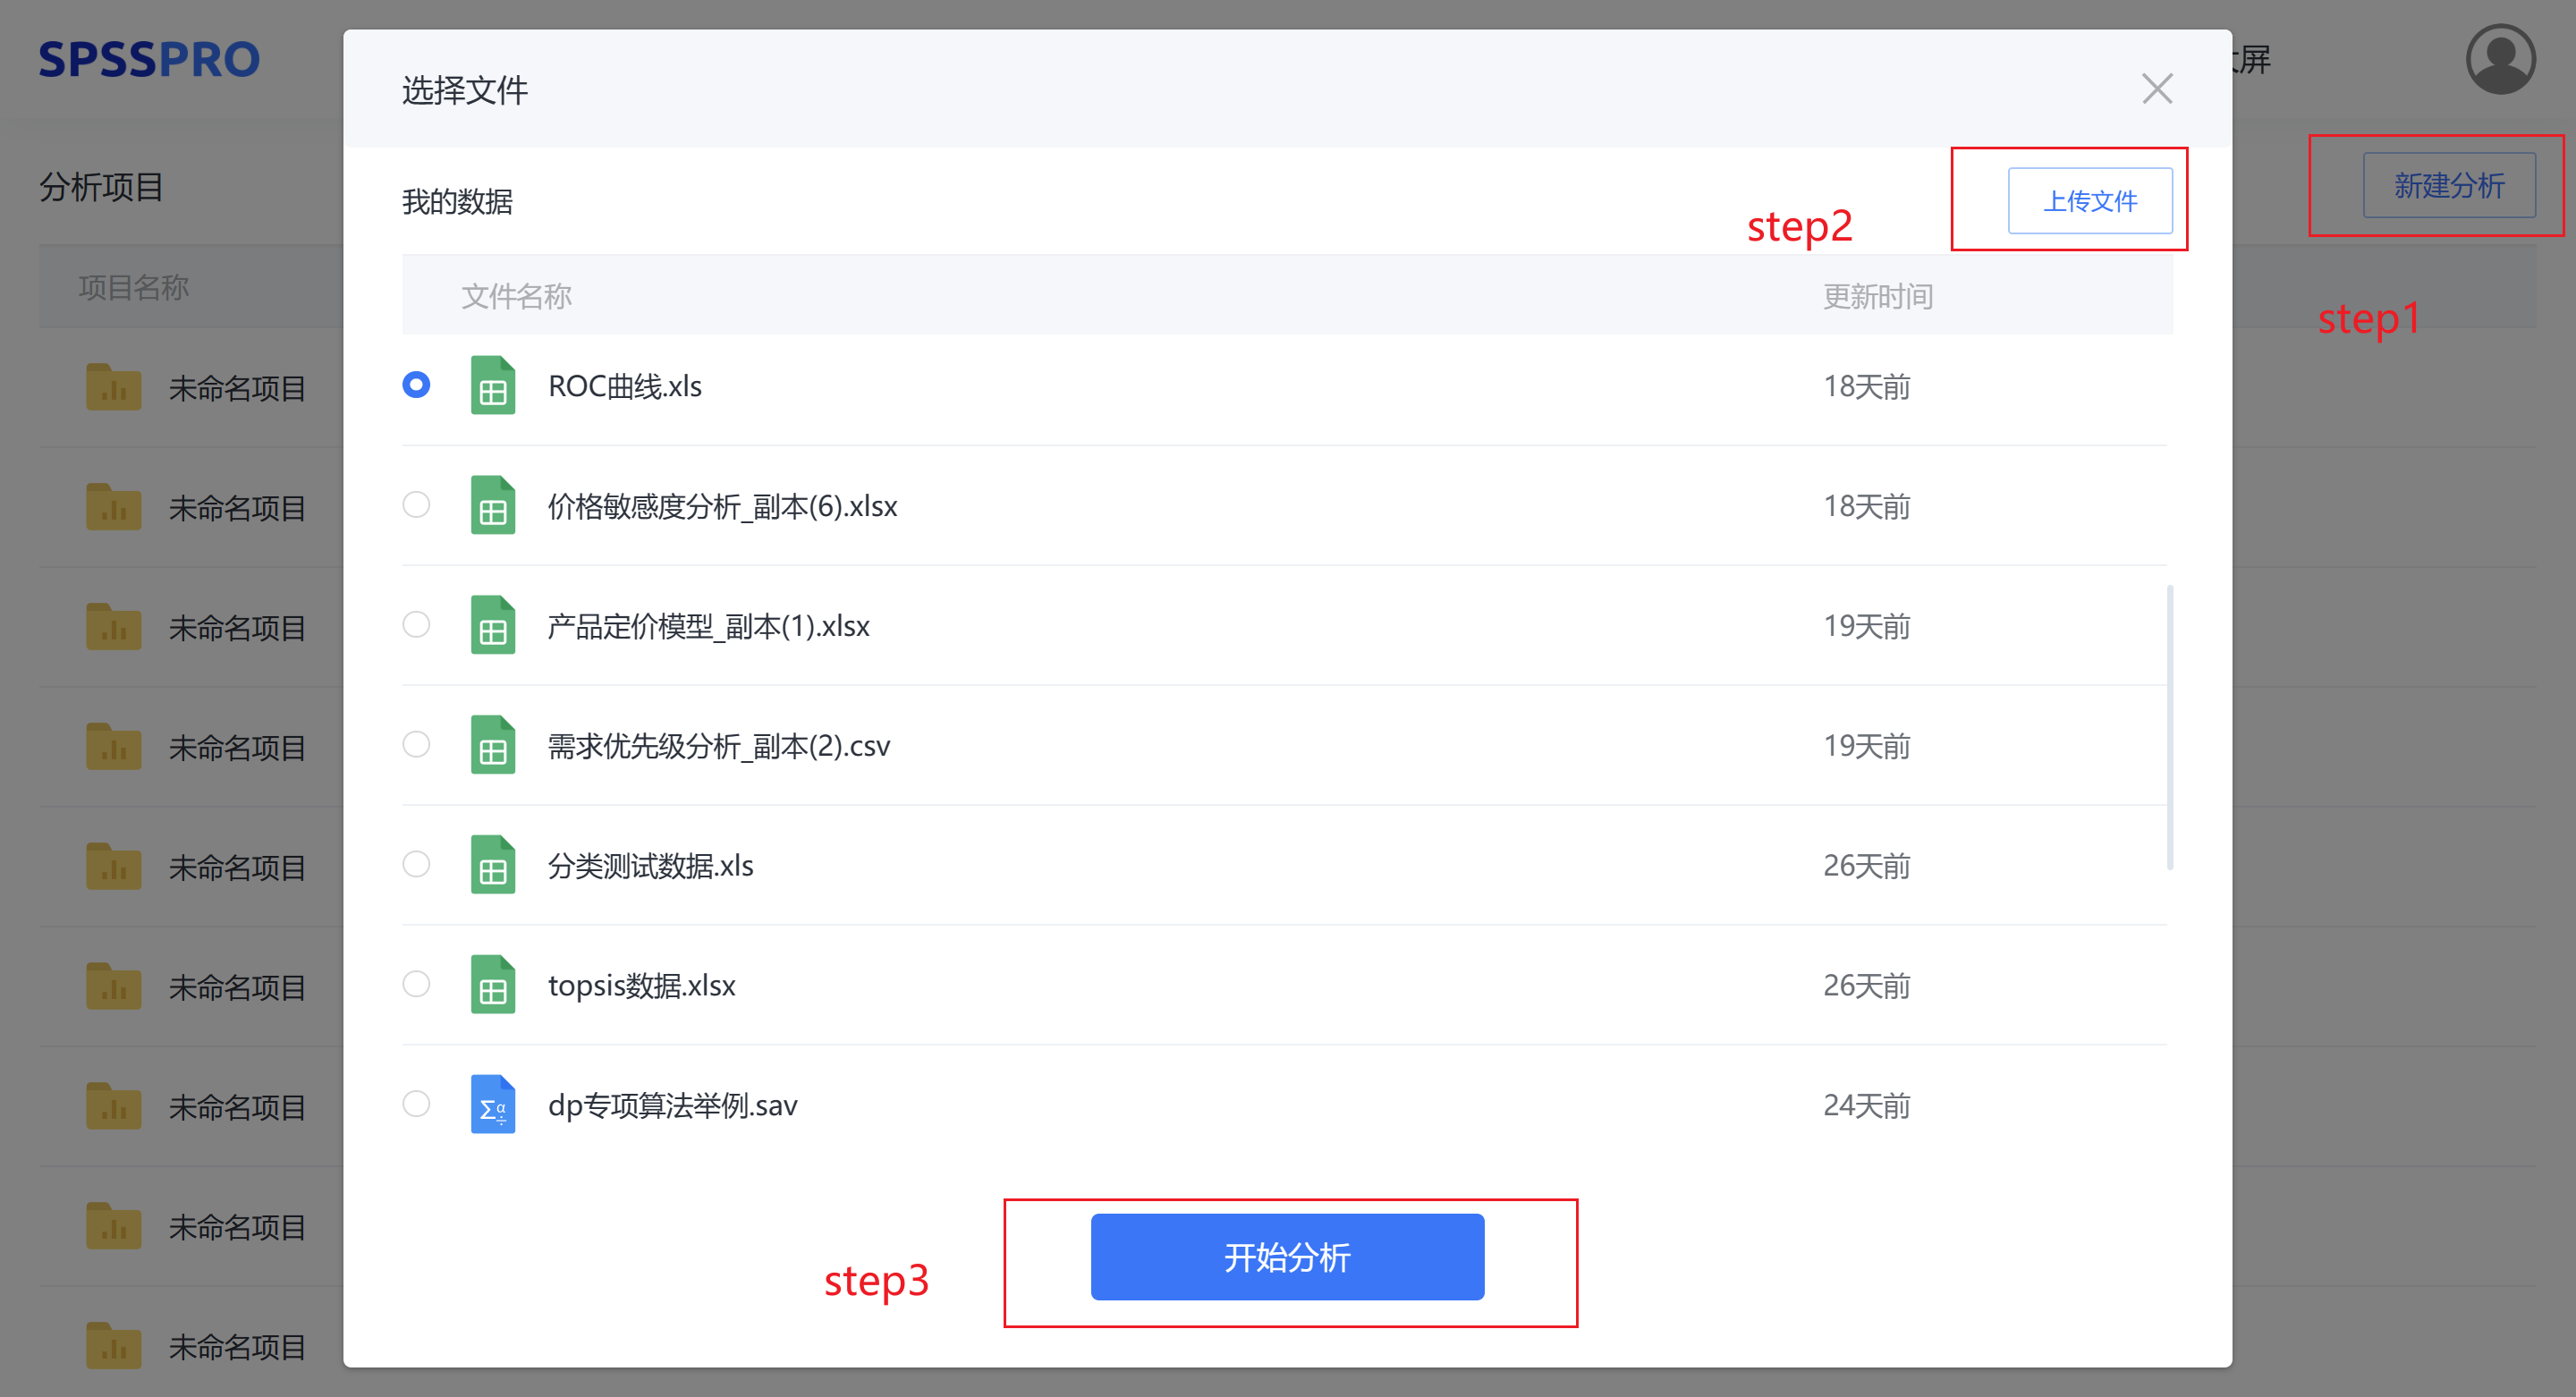Click spreadsheet icon of ROC曲线.xls
The width and height of the screenshot is (2576, 1397).
click(493, 385)
